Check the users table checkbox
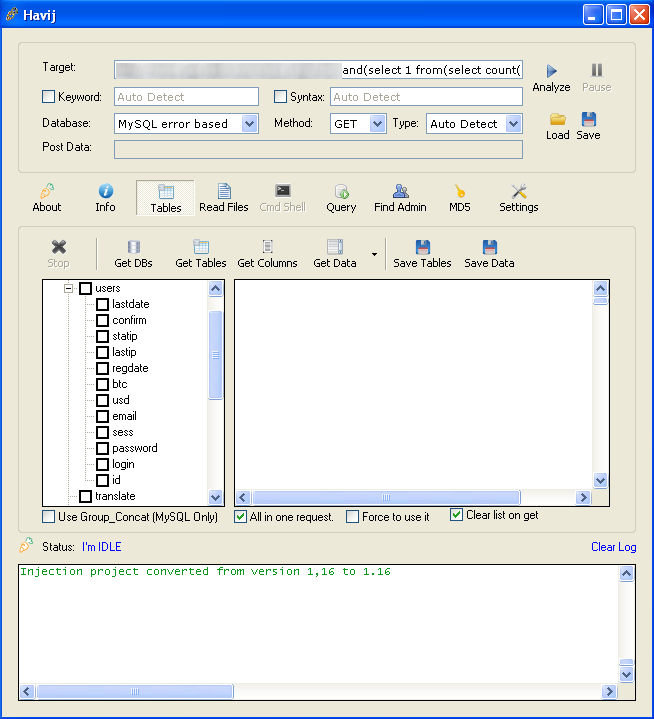 coord(85,288)
